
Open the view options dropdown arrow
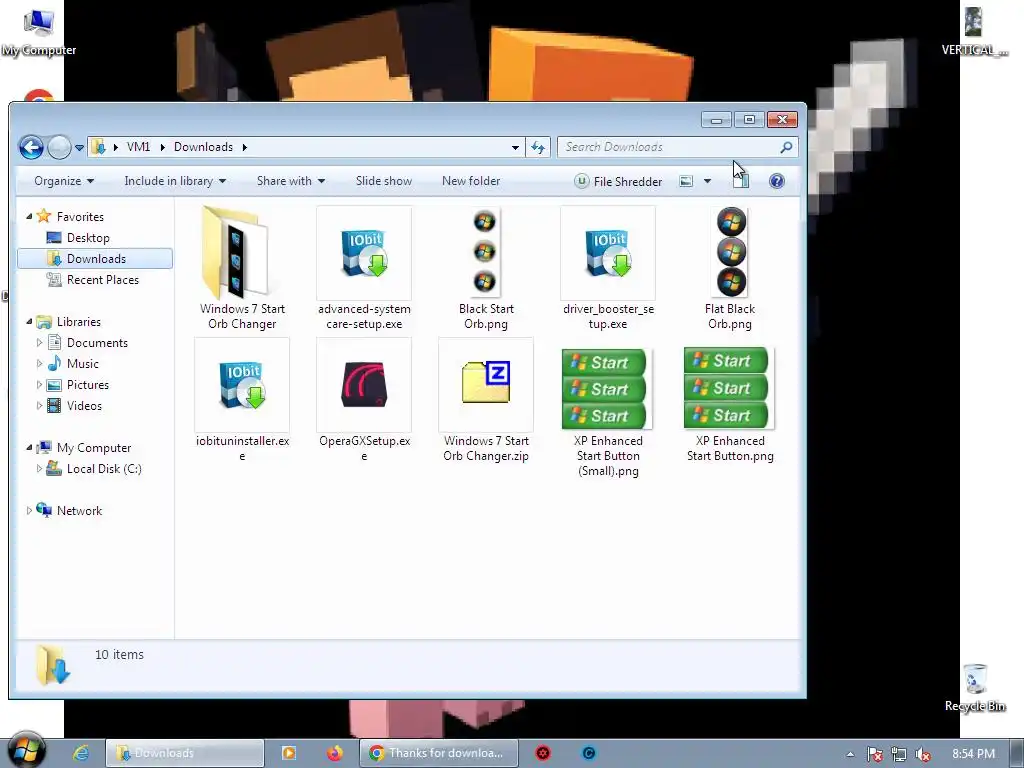pyautogui.click(x=707, y=181)
